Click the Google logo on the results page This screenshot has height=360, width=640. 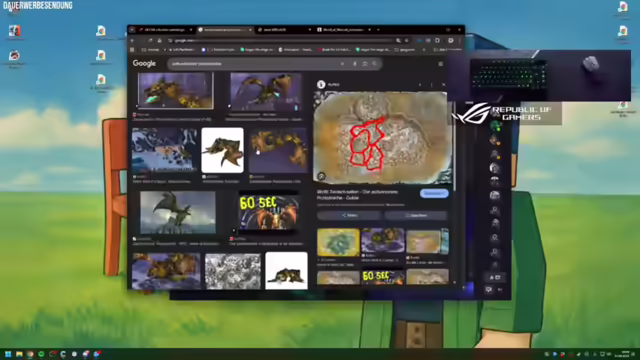[x=144, y=63]
